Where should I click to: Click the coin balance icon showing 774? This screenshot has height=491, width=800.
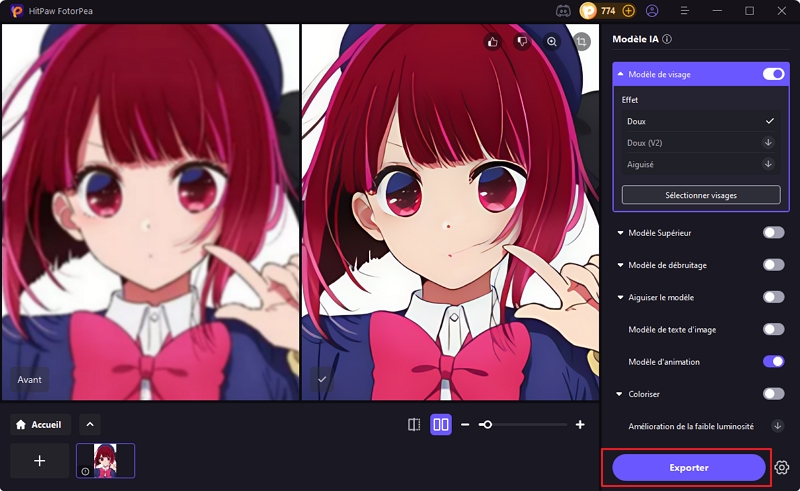click(588, 11)
